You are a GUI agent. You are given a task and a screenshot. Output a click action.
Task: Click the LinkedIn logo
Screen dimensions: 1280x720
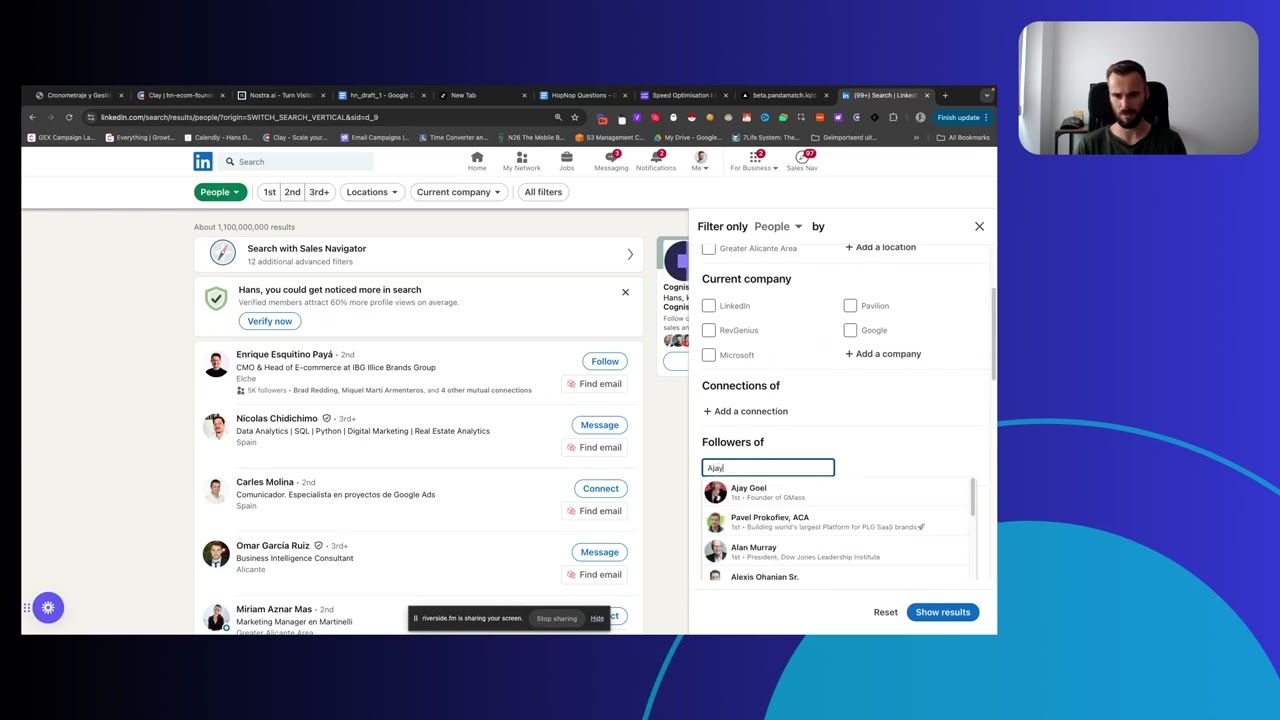click(203, 162)
